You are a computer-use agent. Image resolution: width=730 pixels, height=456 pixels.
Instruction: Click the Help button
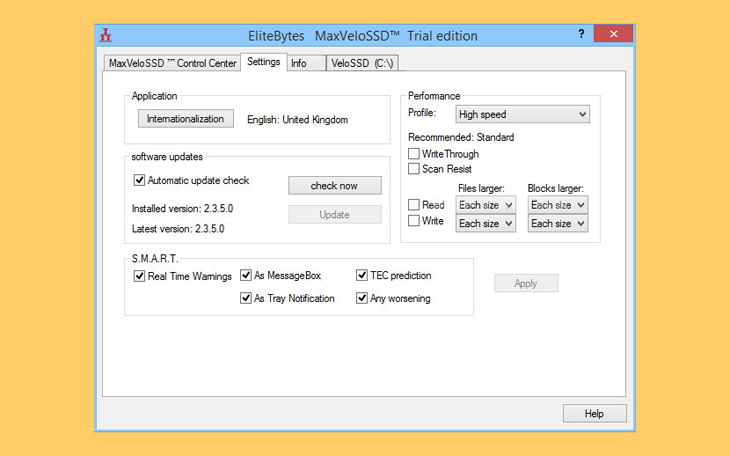(x=594, y=413)
